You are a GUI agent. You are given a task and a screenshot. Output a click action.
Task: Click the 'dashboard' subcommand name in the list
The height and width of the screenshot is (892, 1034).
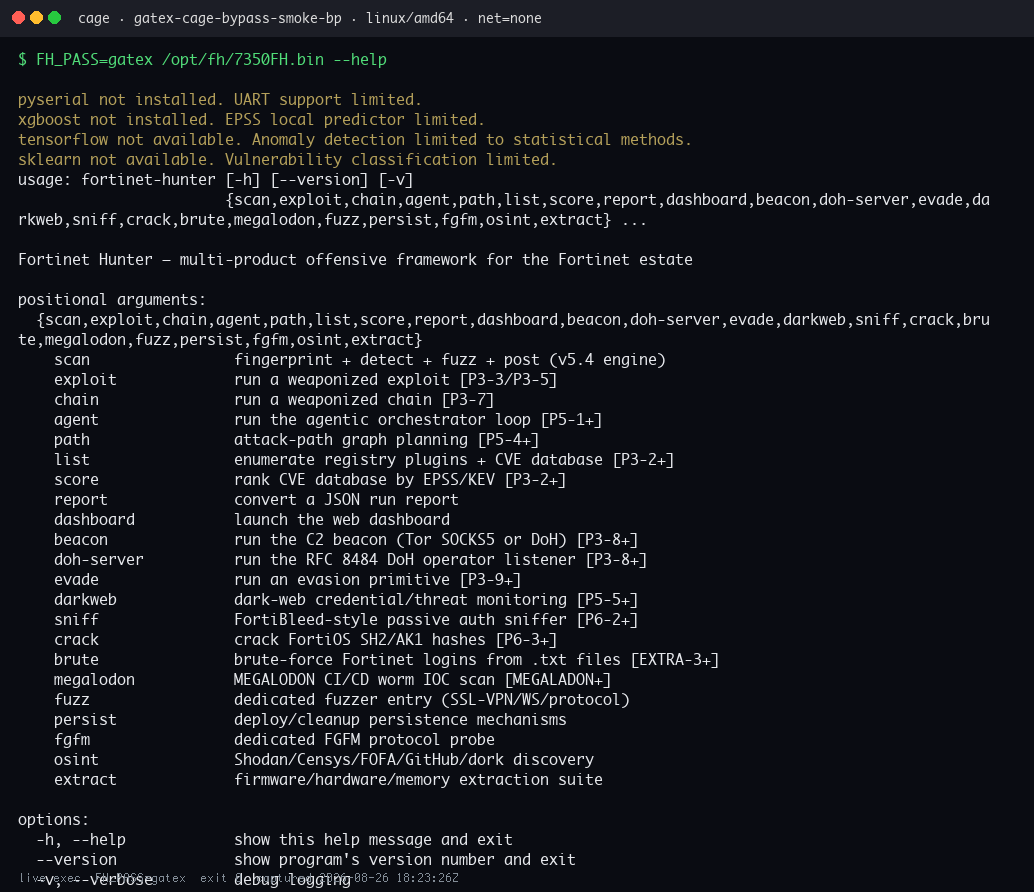94,520
